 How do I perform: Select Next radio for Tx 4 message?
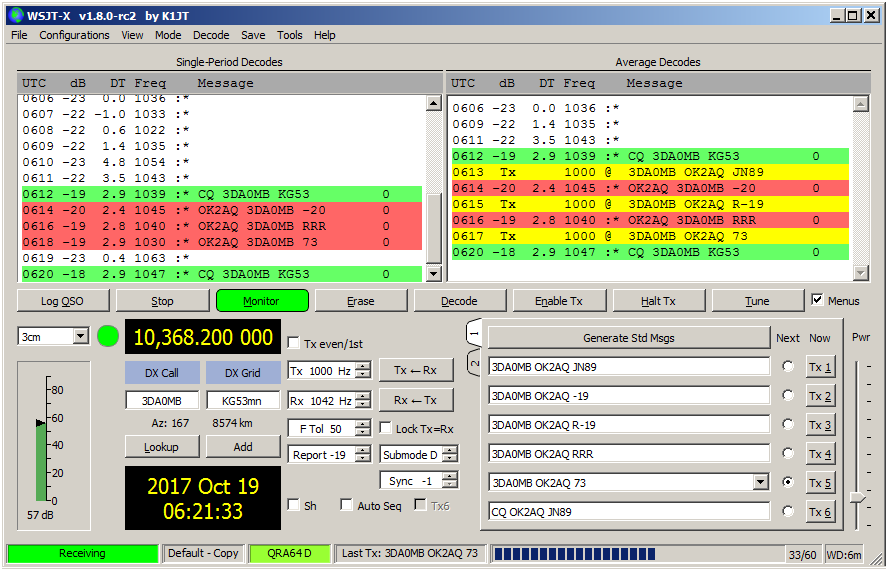click(x=787, y=453)
